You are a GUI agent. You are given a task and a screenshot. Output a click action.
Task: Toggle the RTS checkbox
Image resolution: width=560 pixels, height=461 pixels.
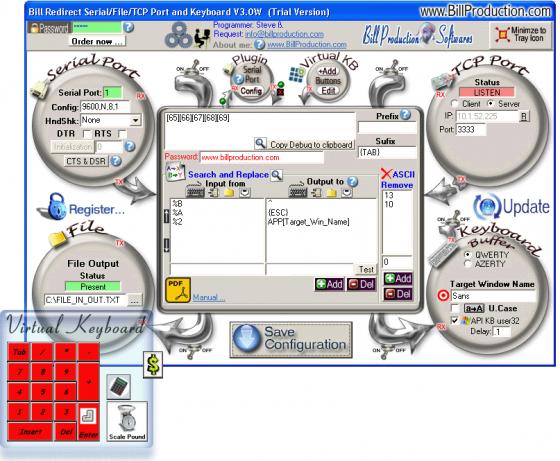coord(122,134)
